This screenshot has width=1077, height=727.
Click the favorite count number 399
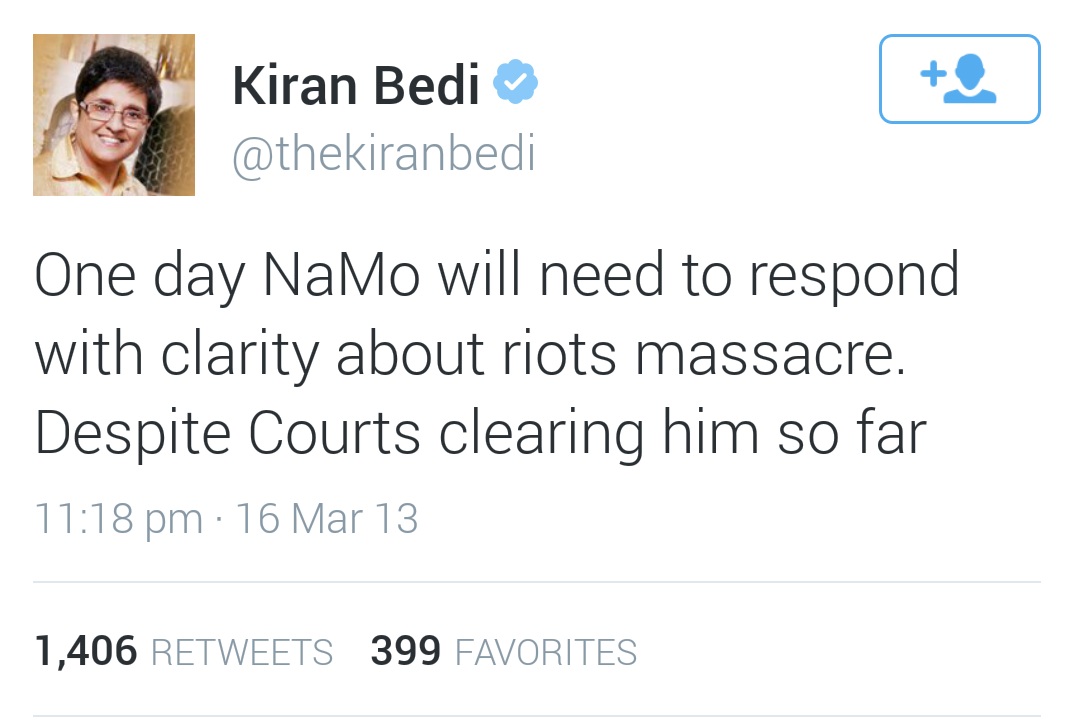tap(404, 649)
